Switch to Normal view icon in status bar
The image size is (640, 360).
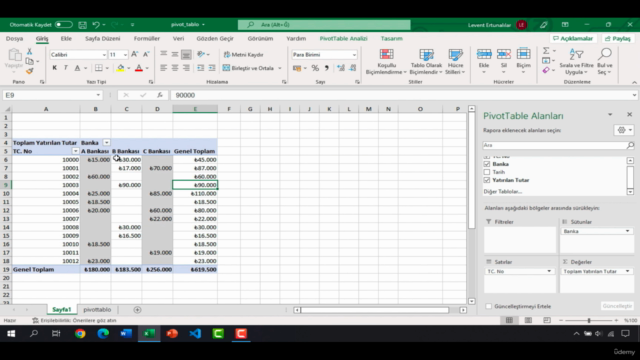coord(509,320)
